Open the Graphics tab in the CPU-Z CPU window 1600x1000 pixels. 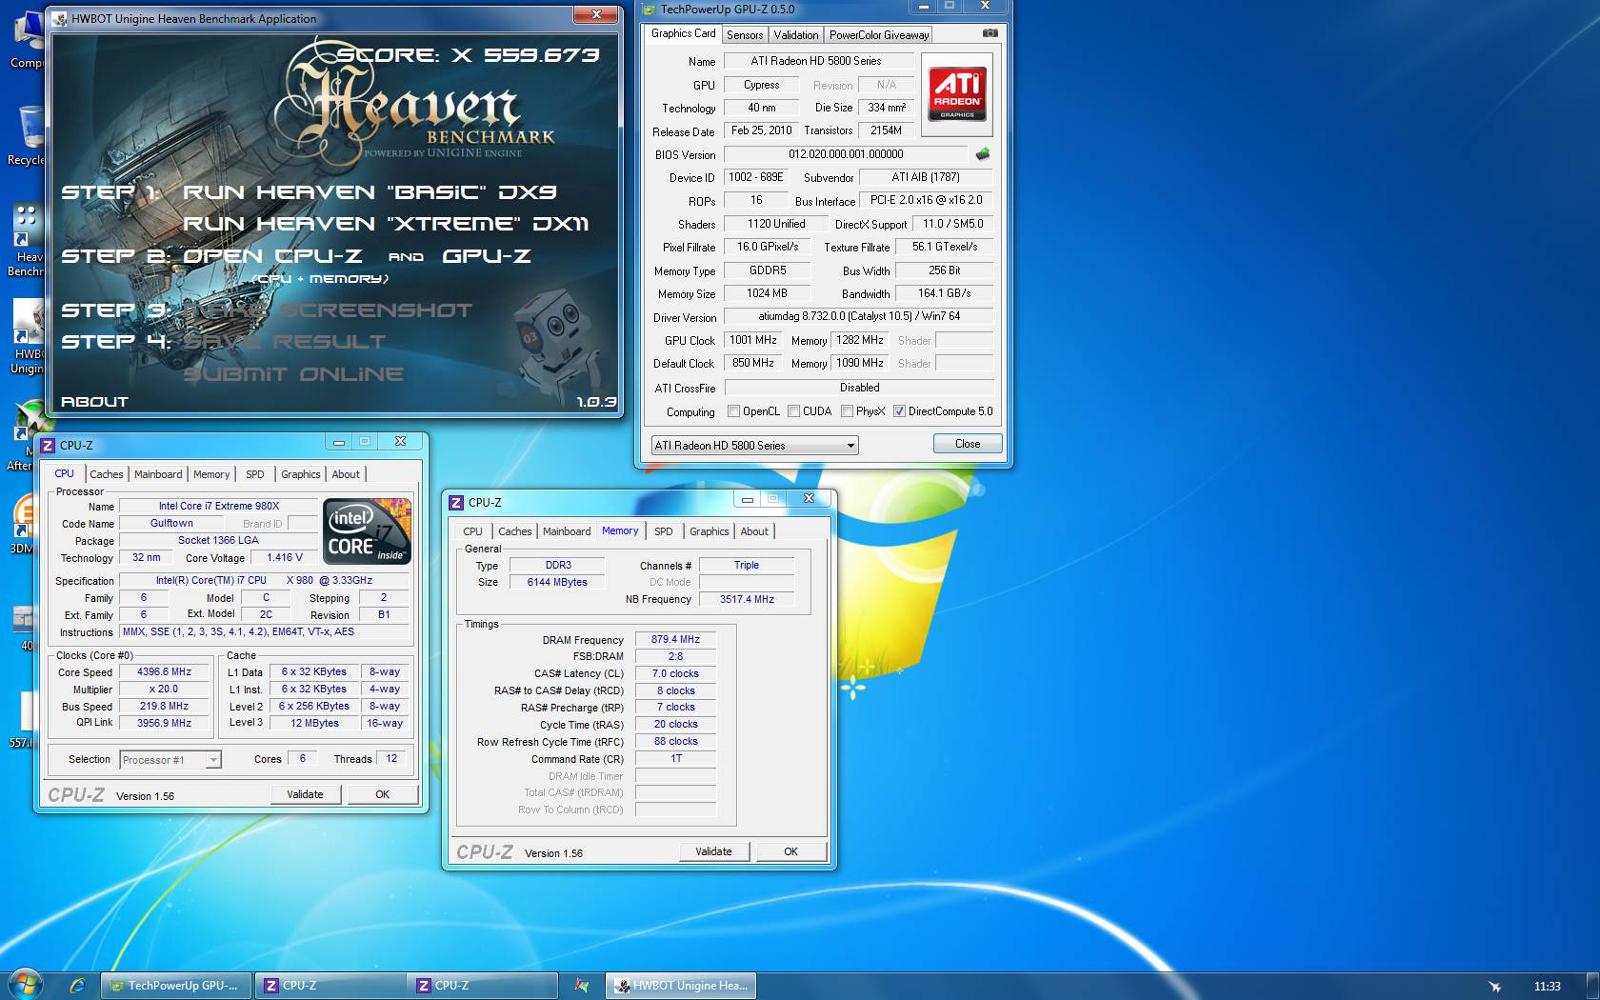point(300,474)
